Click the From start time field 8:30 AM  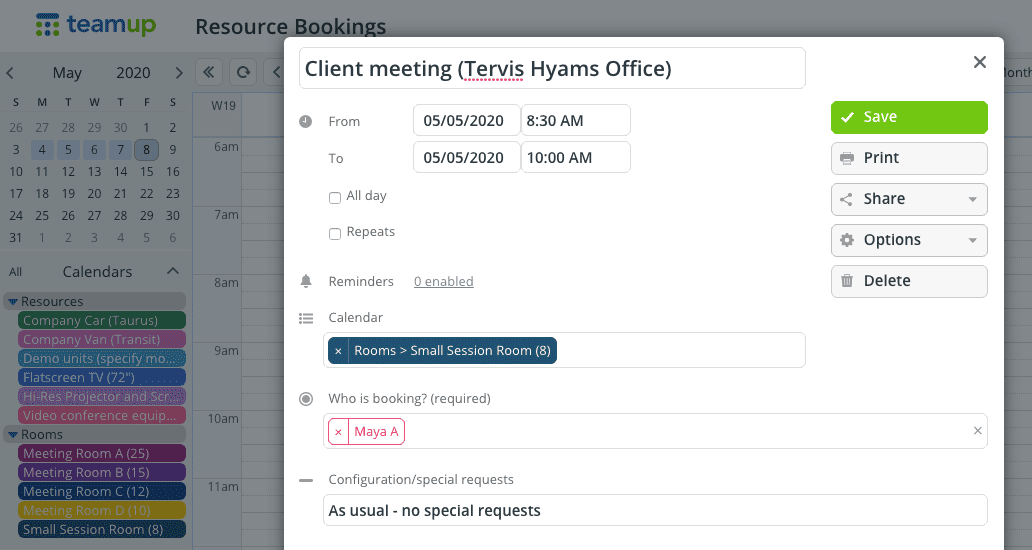pos(575,121)
